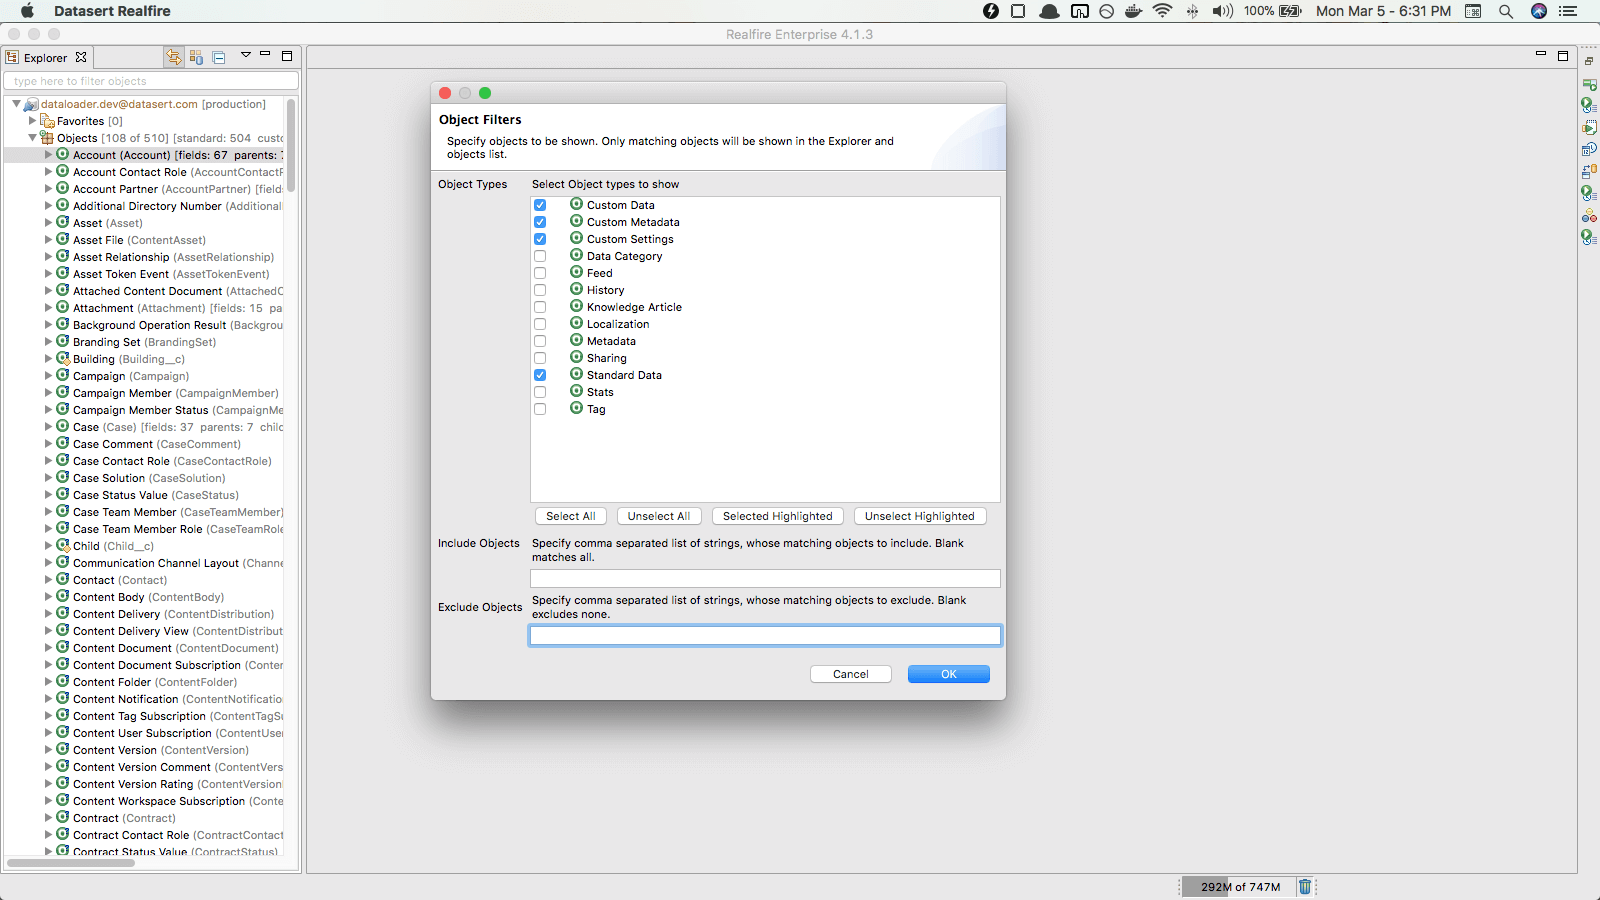
Task: Check the Data Category checkbox
Action: coord(540,256)
